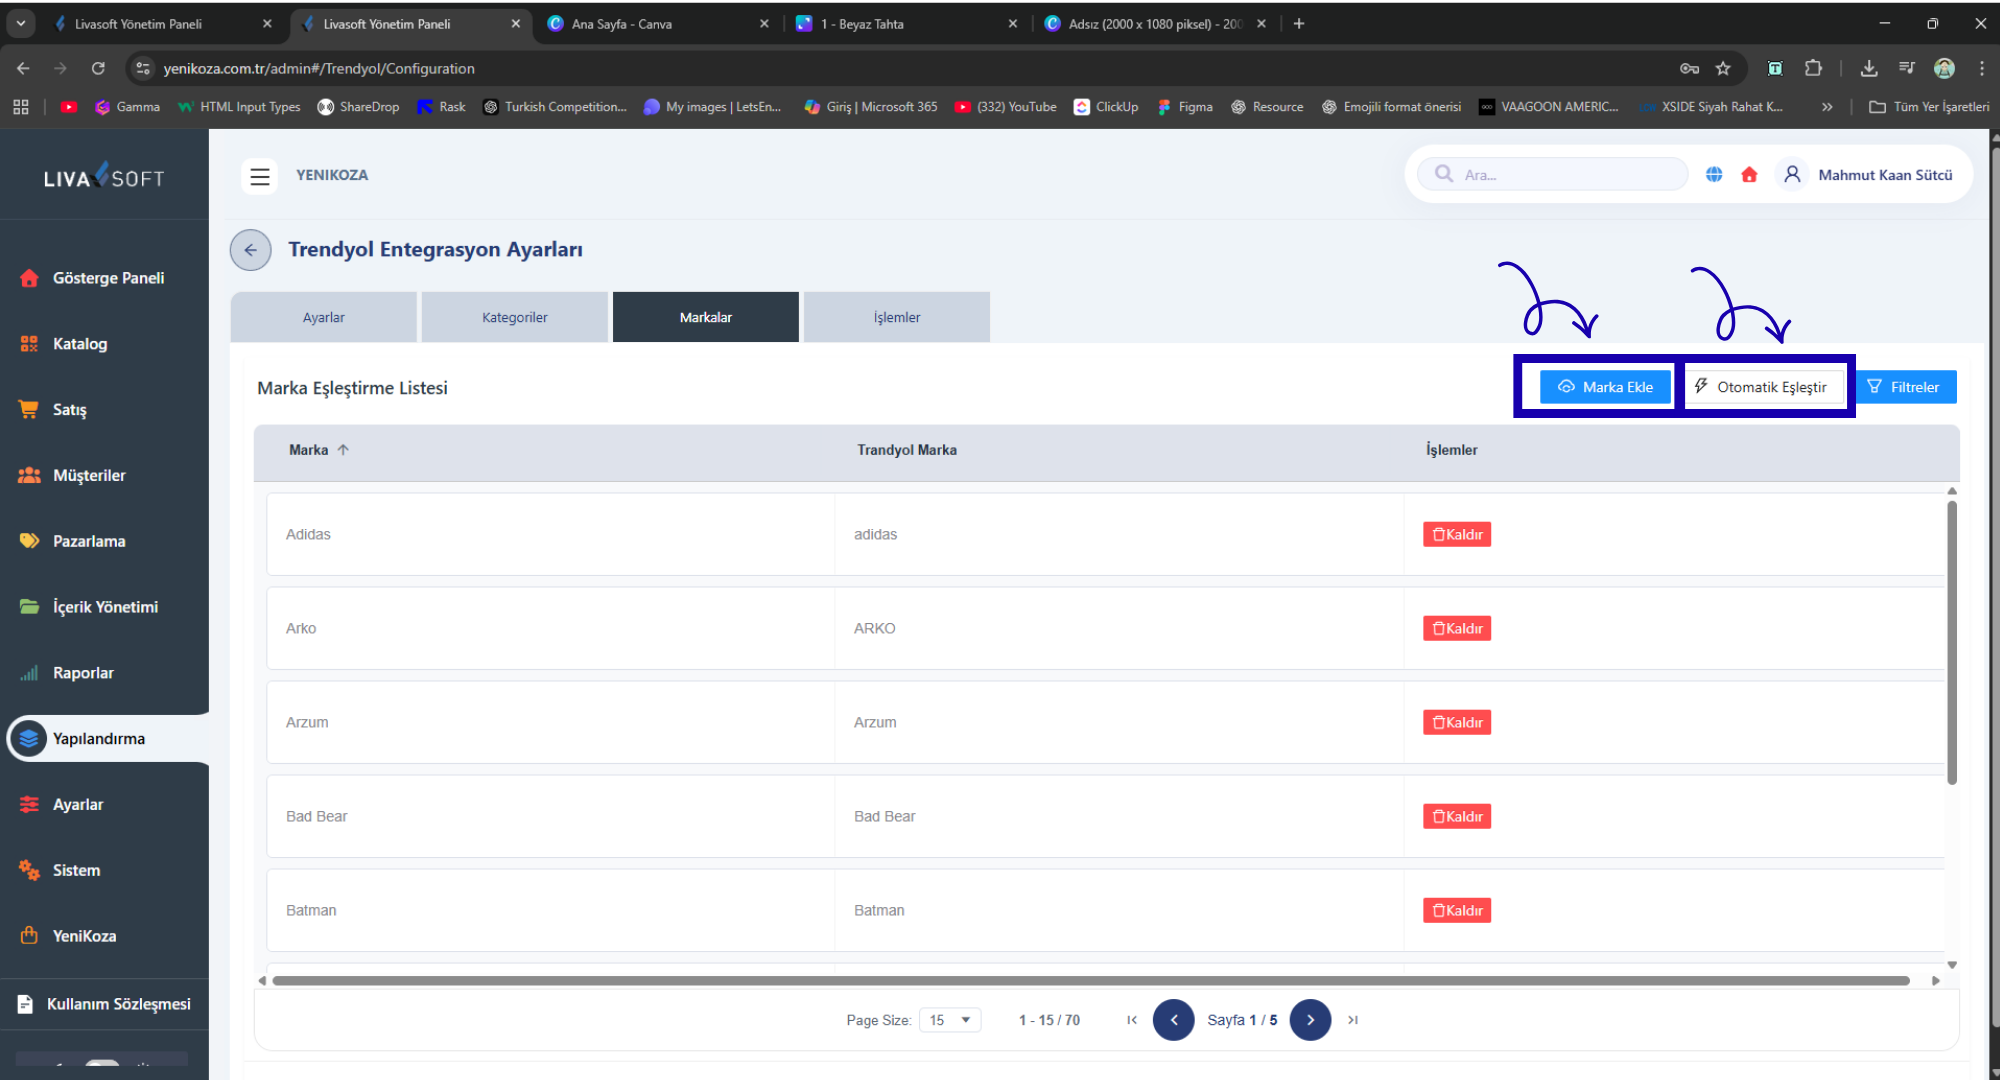
Task: Click the hamburger menu icon beside YENIKOZA
Action: click(260, 176)
